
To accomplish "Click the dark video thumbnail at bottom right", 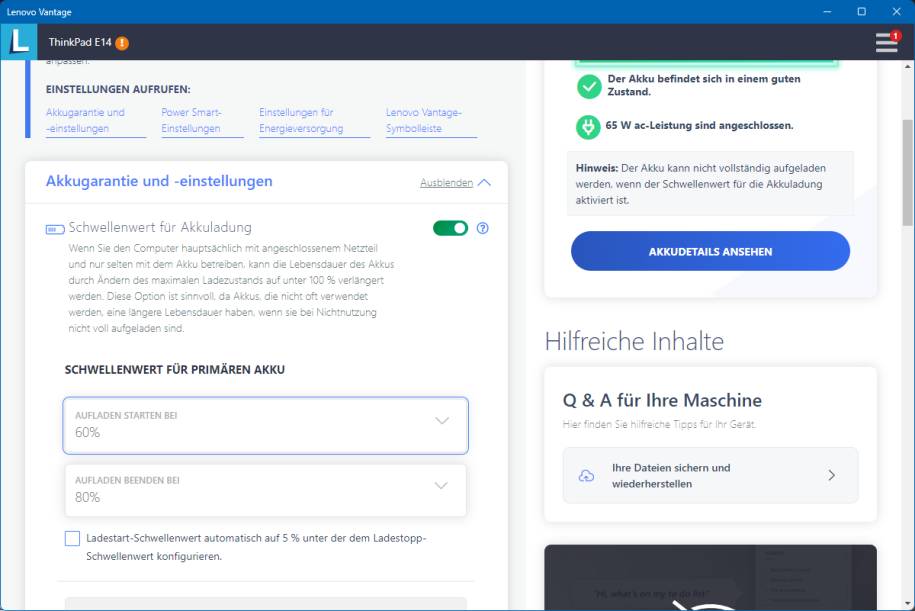I will 710,578.
